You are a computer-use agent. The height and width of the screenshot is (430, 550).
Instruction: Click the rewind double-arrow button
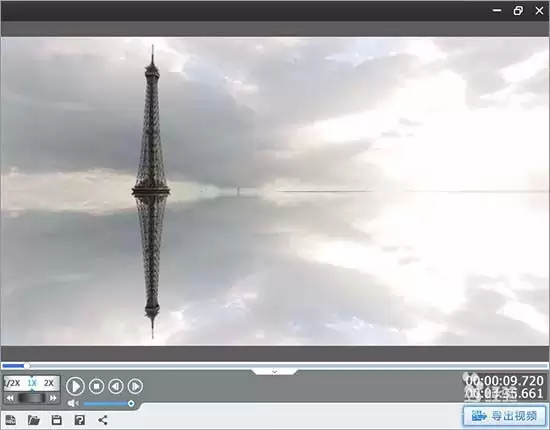coord(10,398)
